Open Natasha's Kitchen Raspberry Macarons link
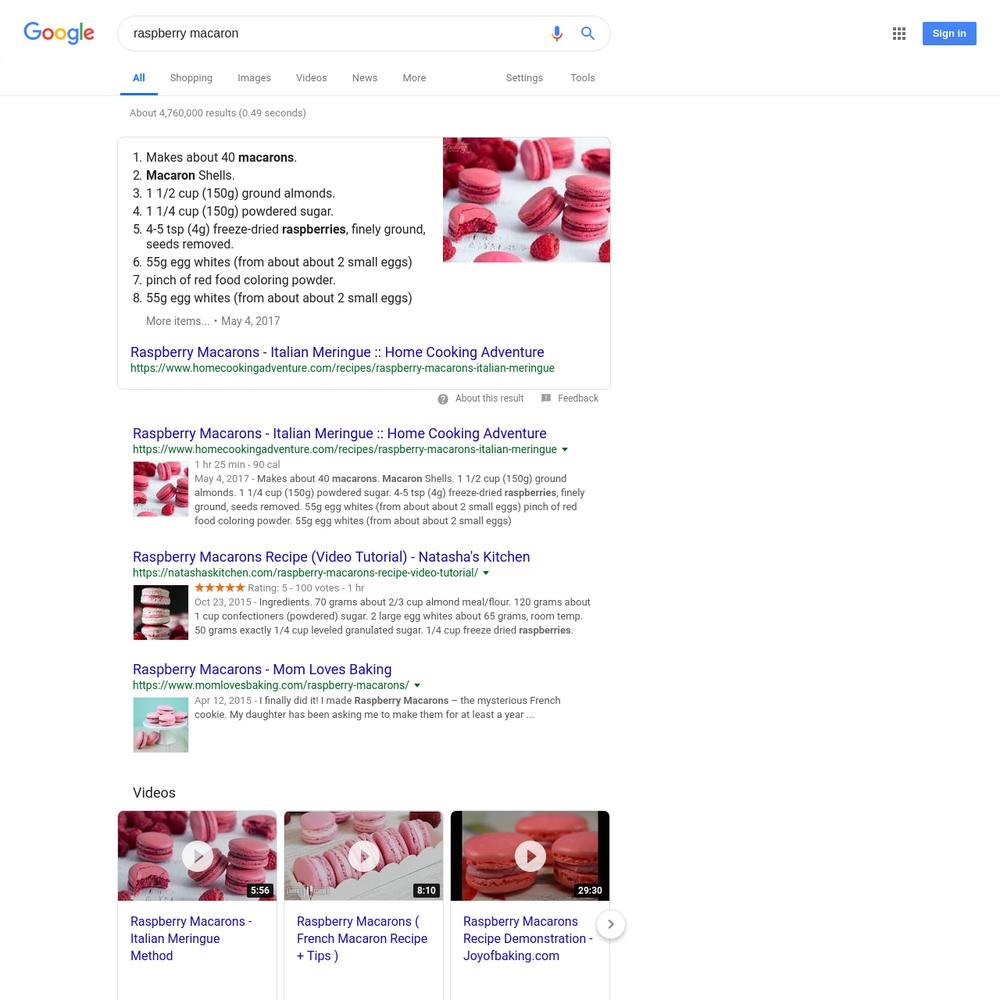The width and height of the screenshot is (1000, 1000). (331, 557)
